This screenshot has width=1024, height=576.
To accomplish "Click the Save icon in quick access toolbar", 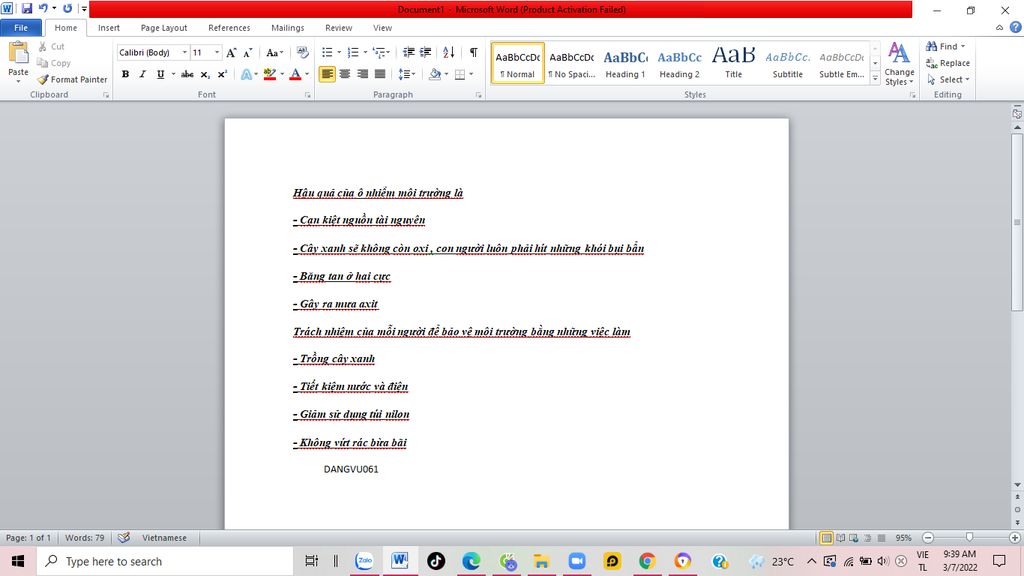I will 27,9.
